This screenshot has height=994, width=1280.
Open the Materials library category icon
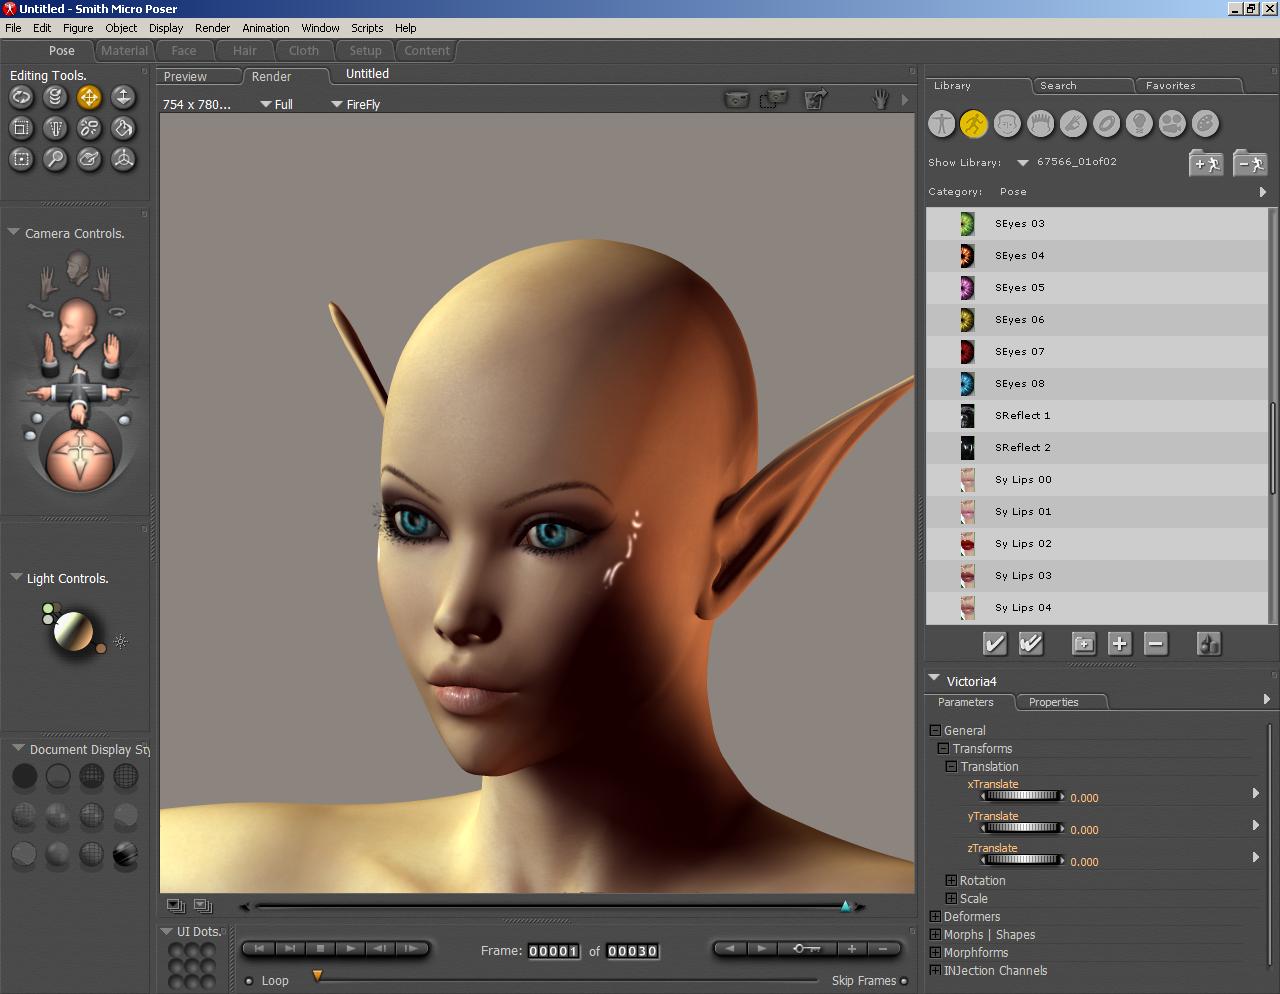1205,123
